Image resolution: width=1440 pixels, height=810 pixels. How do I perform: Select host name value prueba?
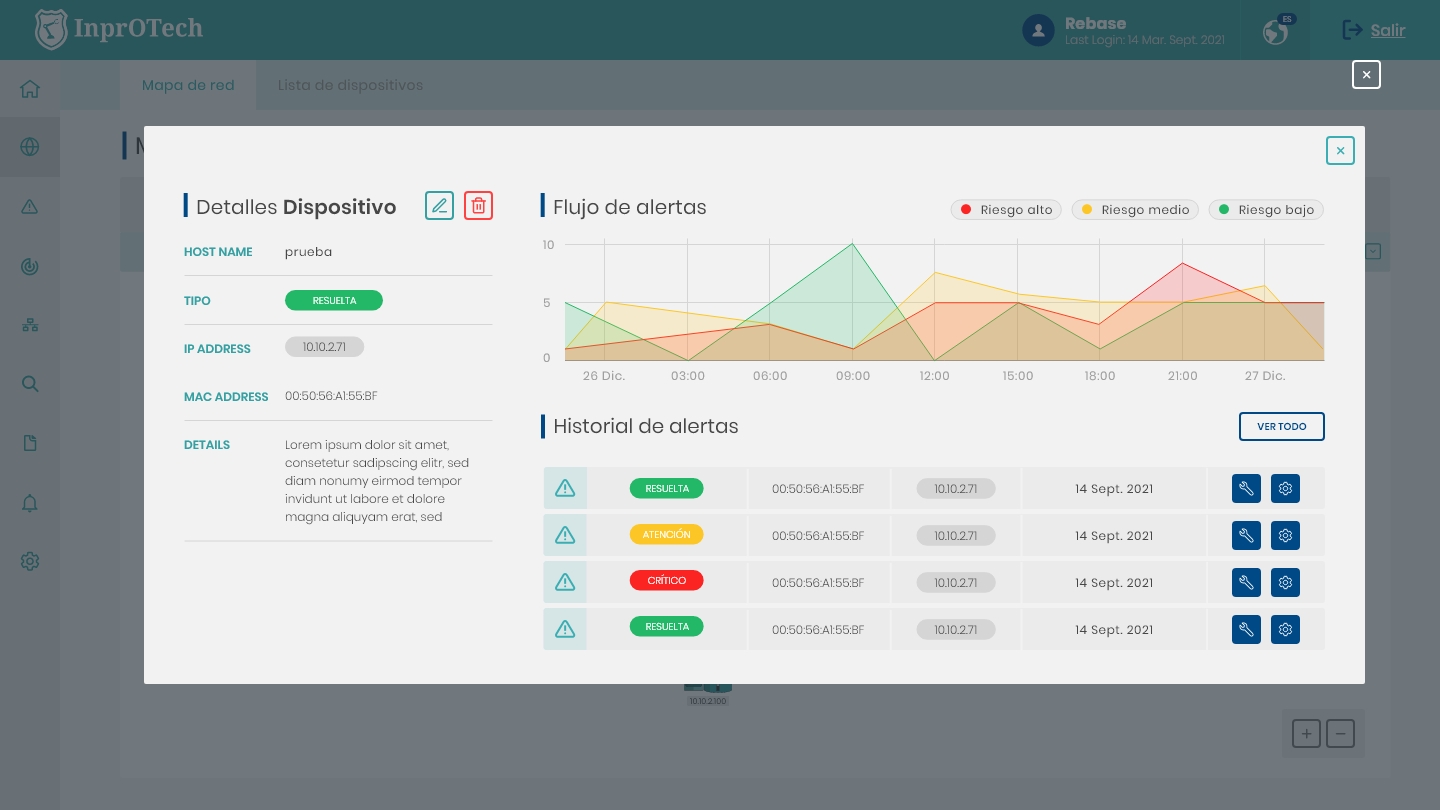click(x=308, y=252)
